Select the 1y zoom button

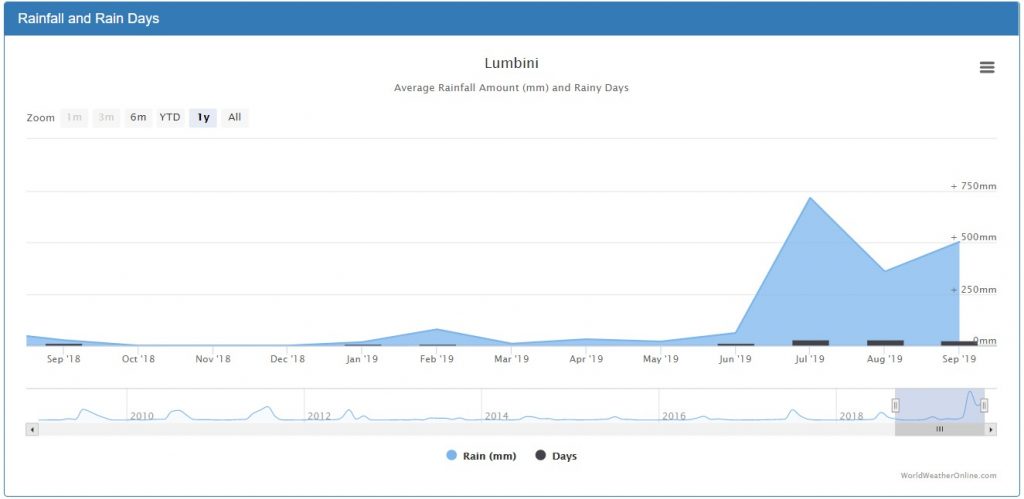tap(203, 117)
